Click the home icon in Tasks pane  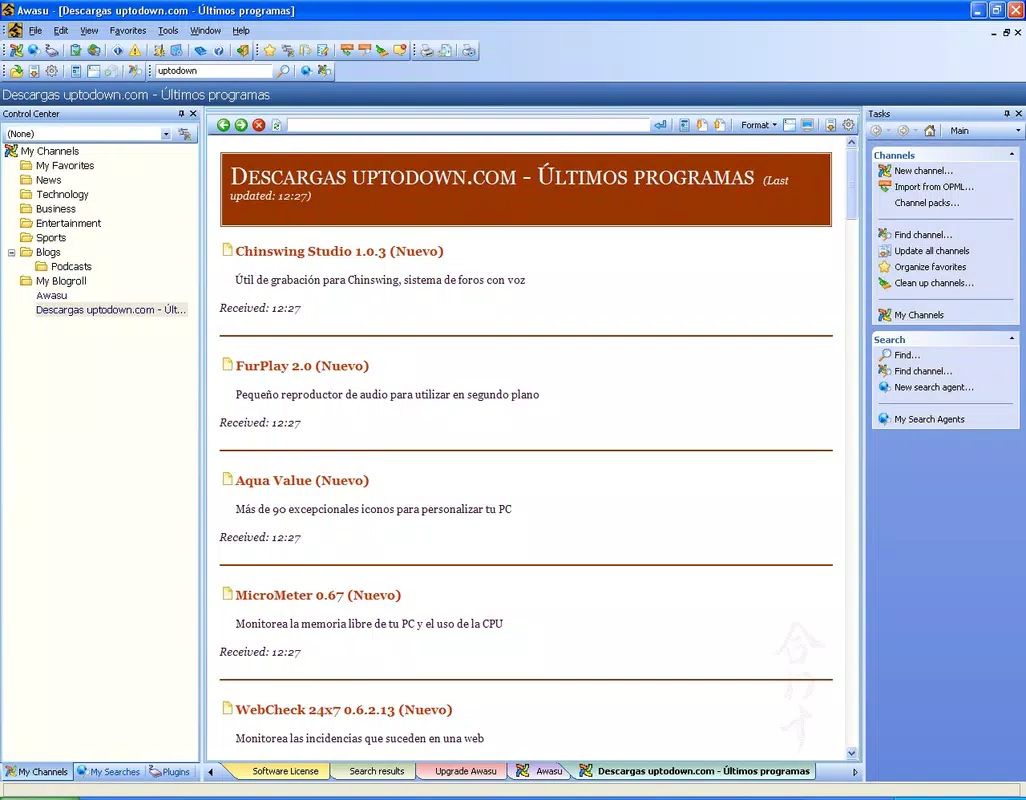tap(929, 131)
